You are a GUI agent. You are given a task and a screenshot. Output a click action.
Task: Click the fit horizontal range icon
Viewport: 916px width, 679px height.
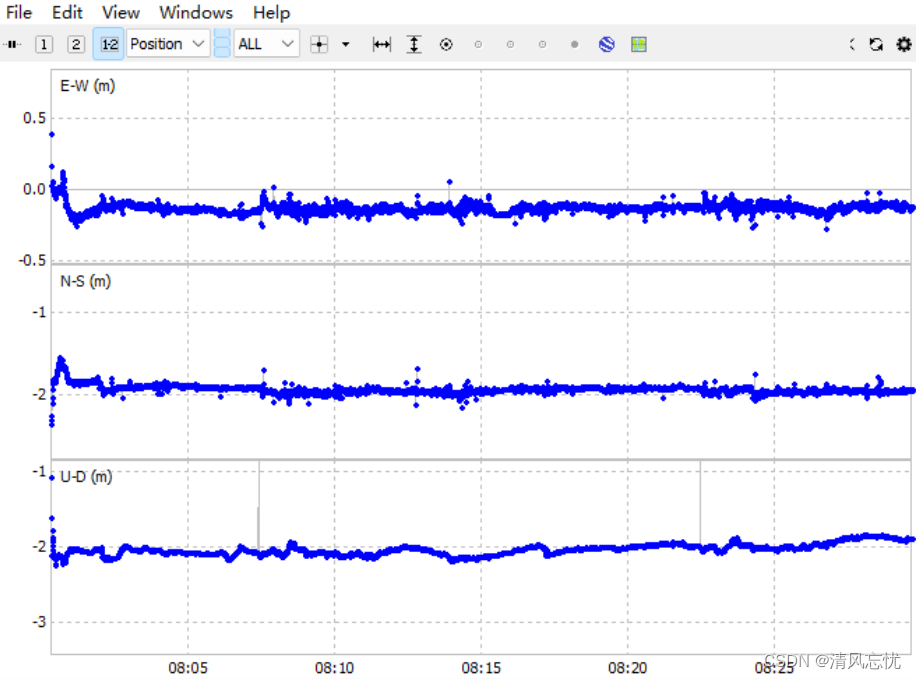click(x=381, y=44)
